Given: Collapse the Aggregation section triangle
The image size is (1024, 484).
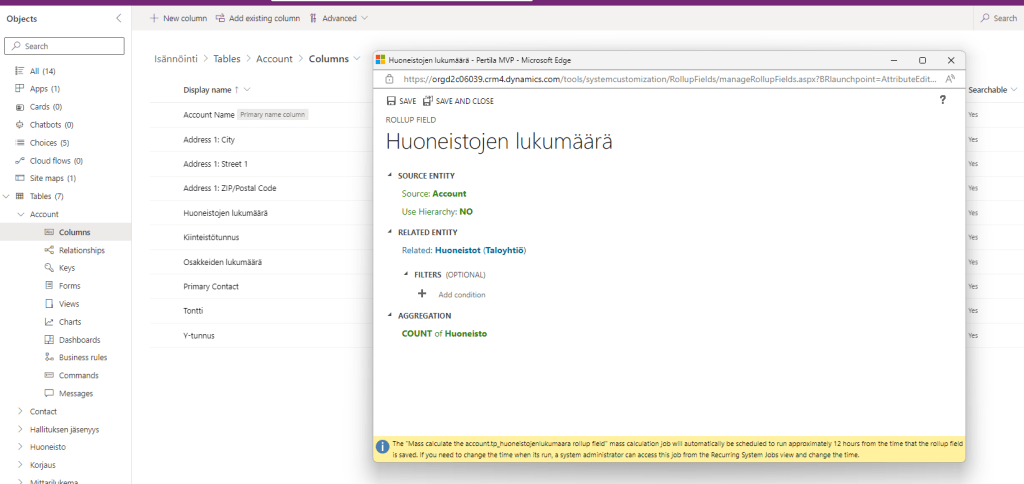Looking at the screenshot, I should [390, 315].
